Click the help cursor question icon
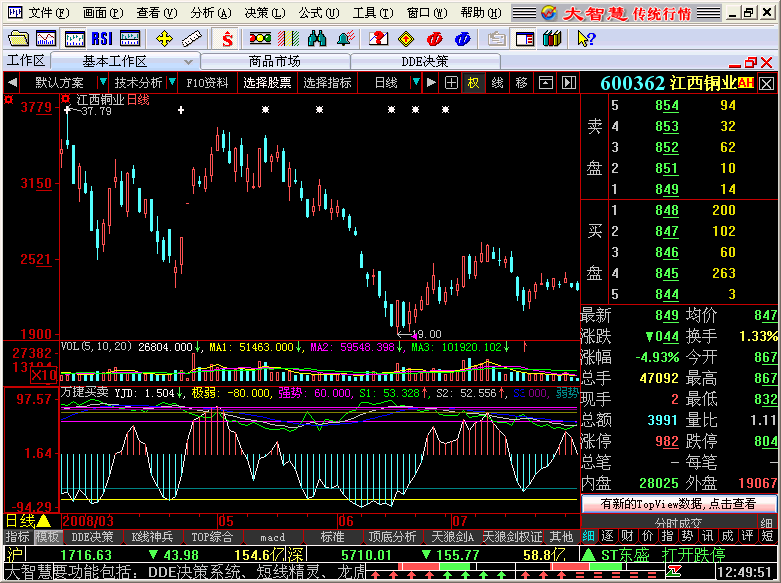 (x=586, y=38)
